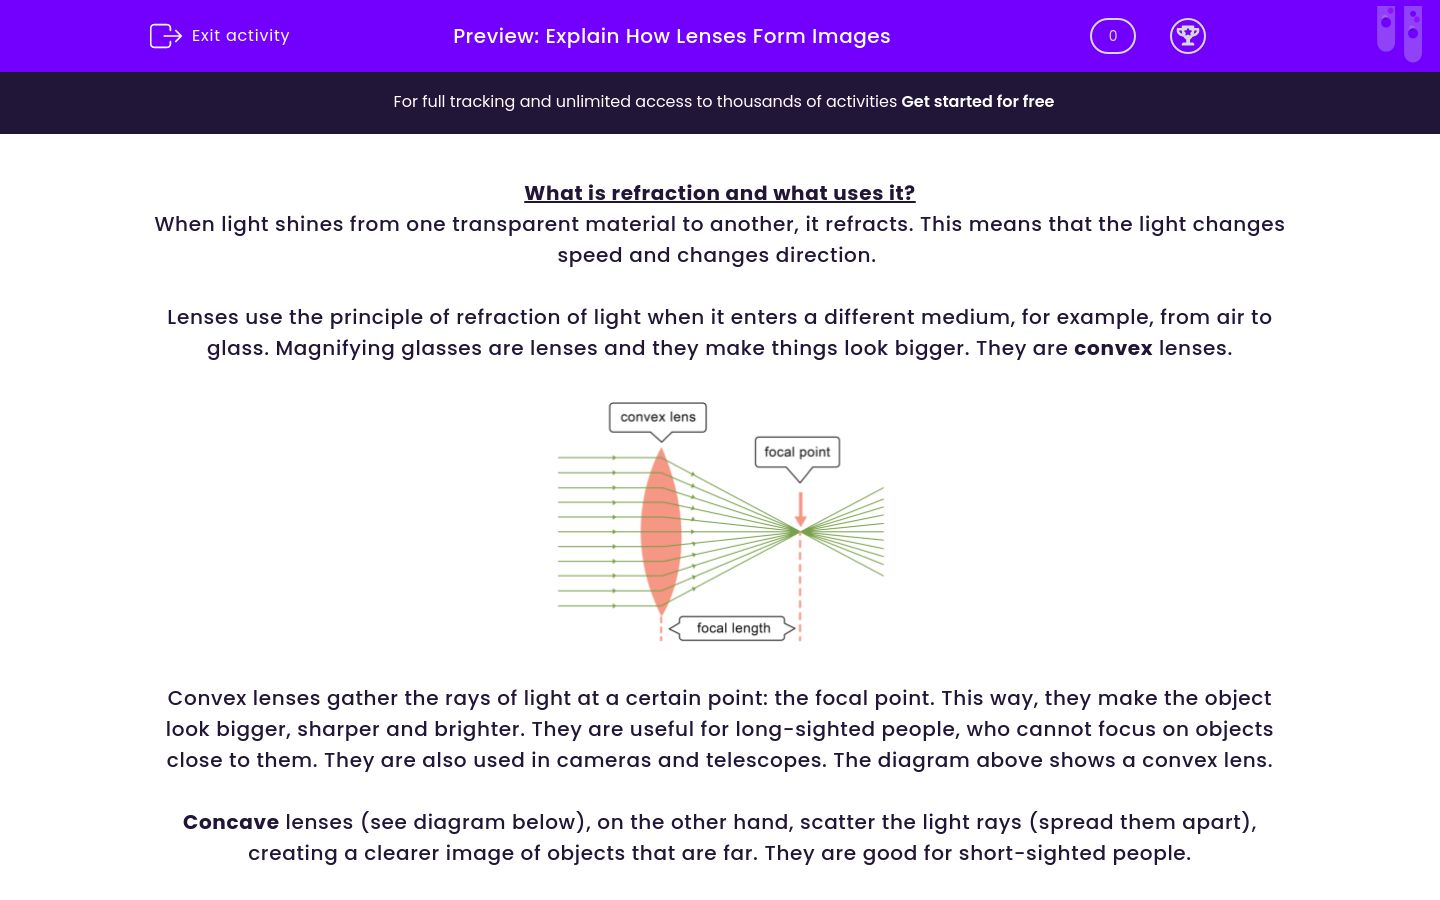Select the bold word 'Concave' in the paragraph
Image resolution: width=1440 pixels, height=900 pixels.
click(x=230, y=822)
